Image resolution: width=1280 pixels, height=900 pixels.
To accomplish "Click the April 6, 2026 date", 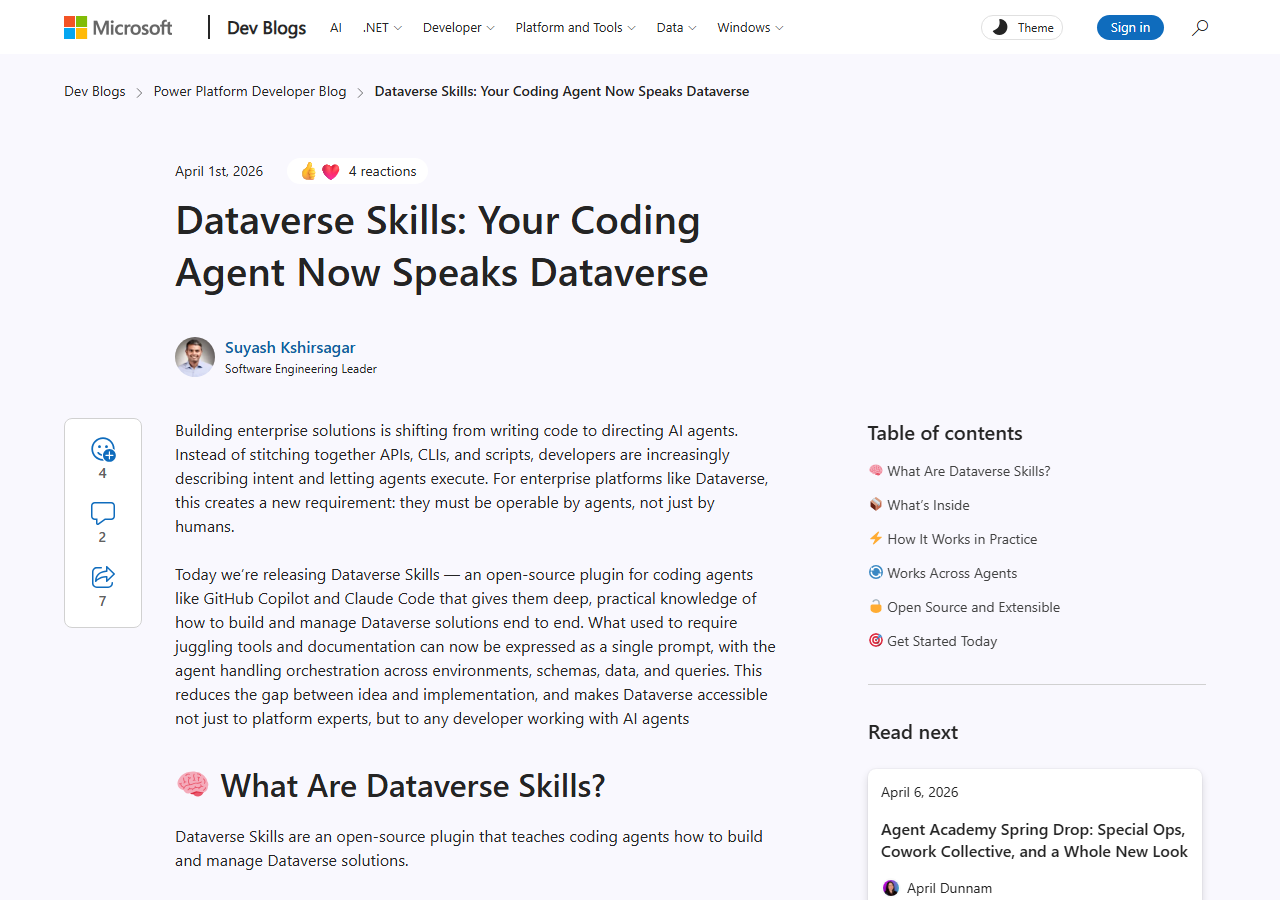I will point(919,792).
